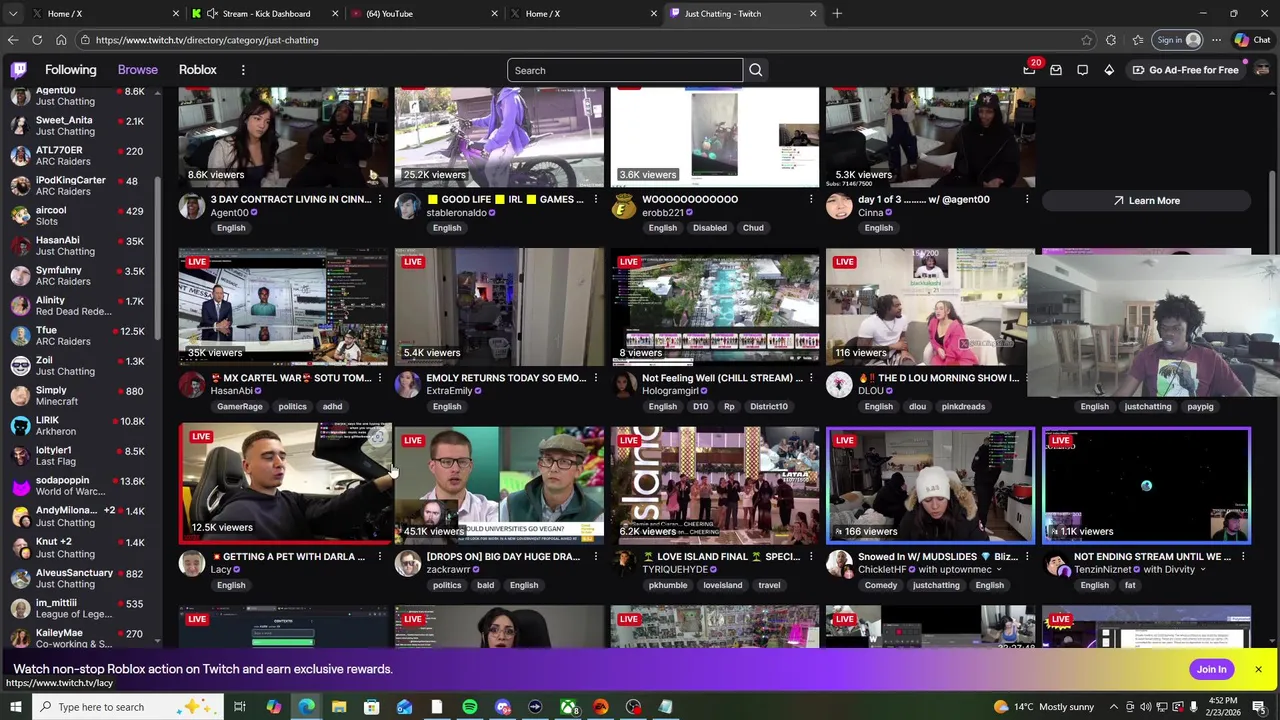The image size is (1280, 720).
Task: Mute the Stream - Kick Dashboard tab audio
Action: pyautogui.click(x=212, y=14)
